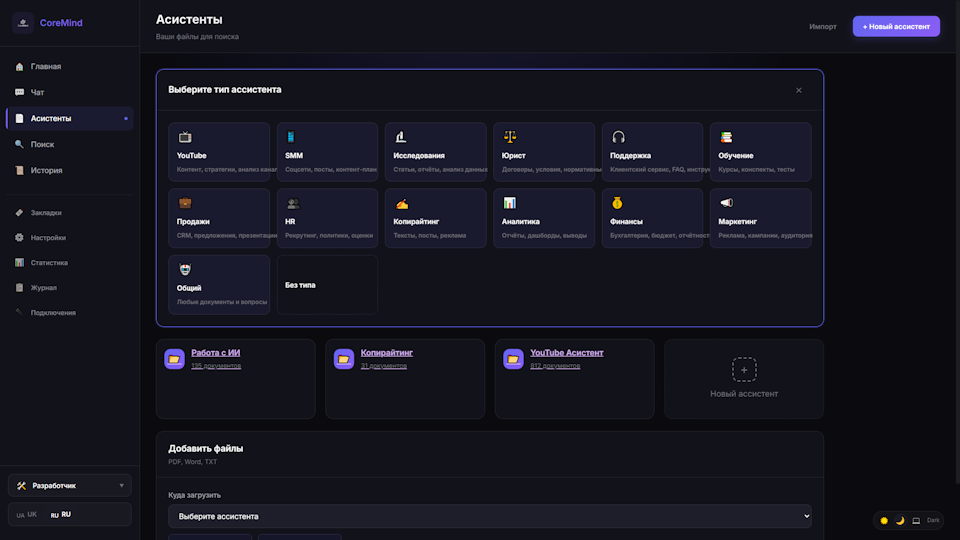Click the + Новый ассистент button

point(895,26)
